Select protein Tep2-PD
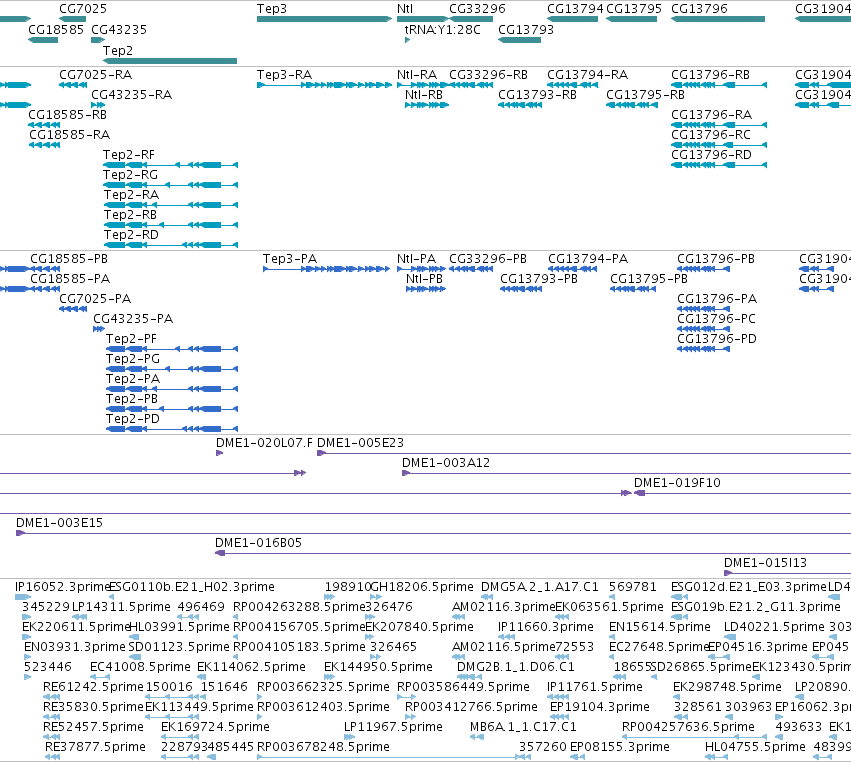 (133, 418)
